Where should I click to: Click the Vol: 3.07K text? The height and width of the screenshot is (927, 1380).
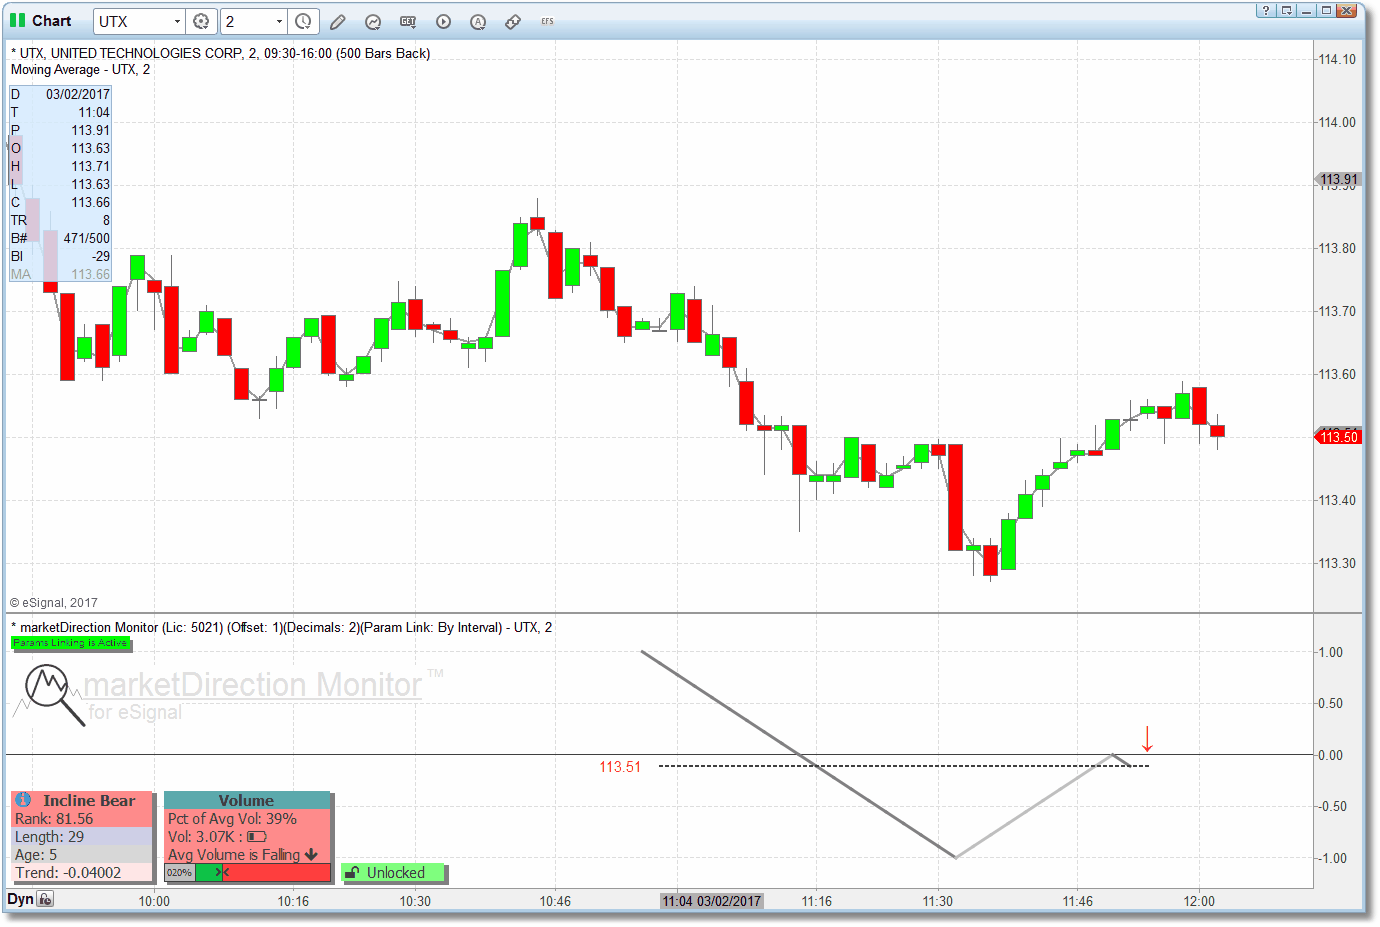(x=201, y=837)
